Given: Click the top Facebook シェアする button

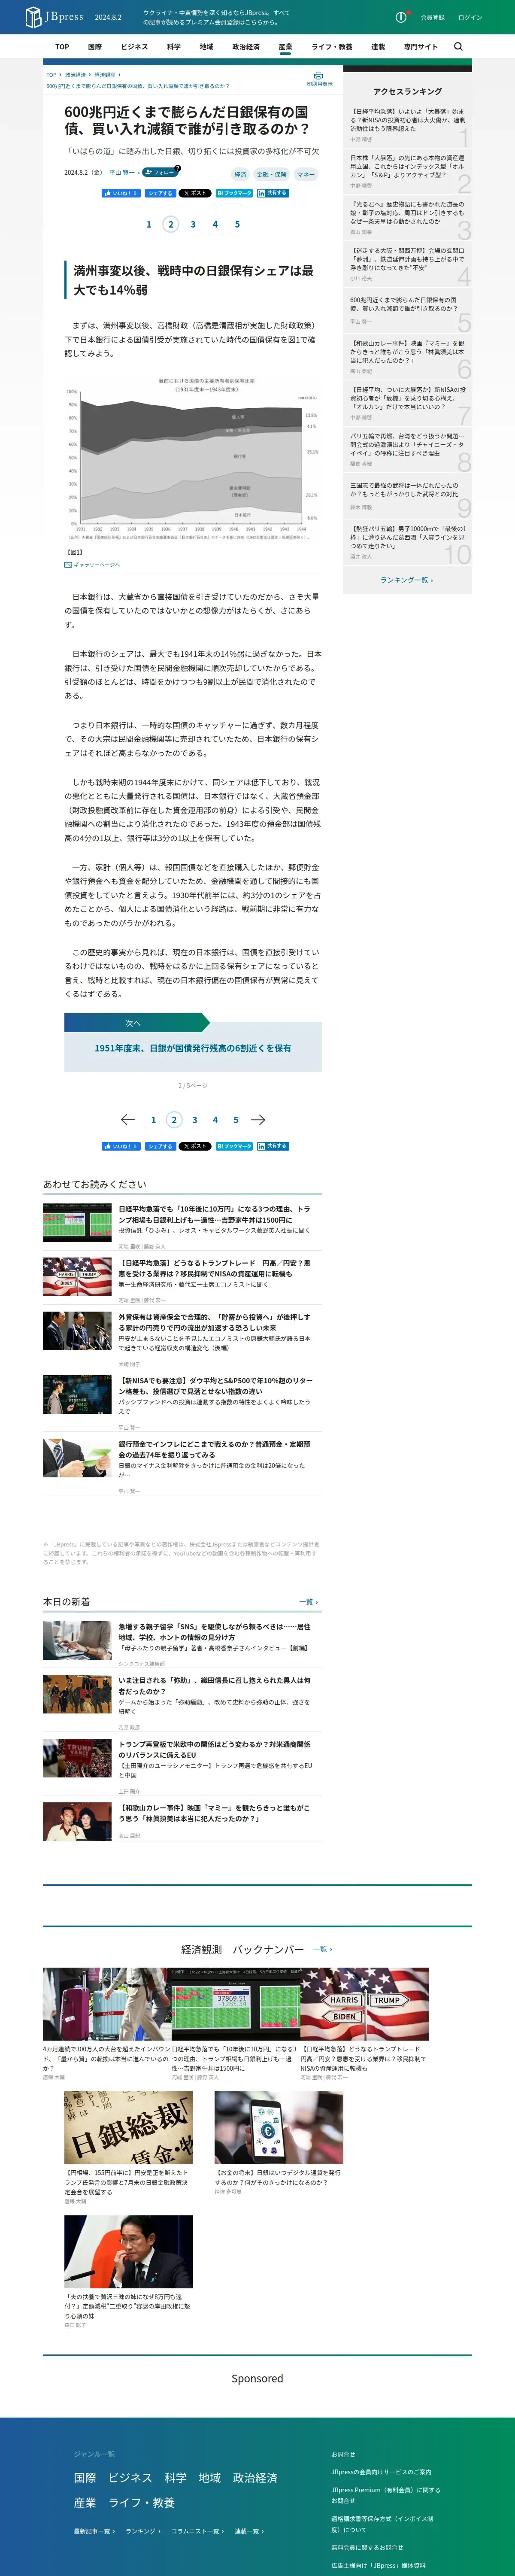Looking at the screenshot, I should (160, 193).
